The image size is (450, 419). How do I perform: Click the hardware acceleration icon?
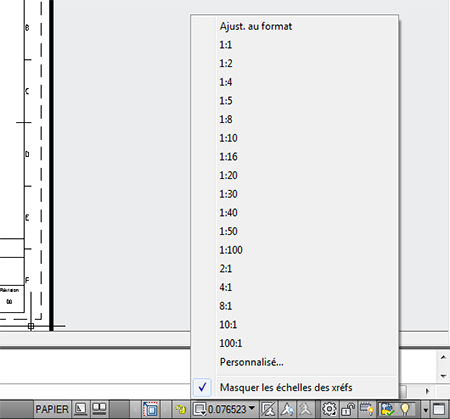click(x=367, y=409)
